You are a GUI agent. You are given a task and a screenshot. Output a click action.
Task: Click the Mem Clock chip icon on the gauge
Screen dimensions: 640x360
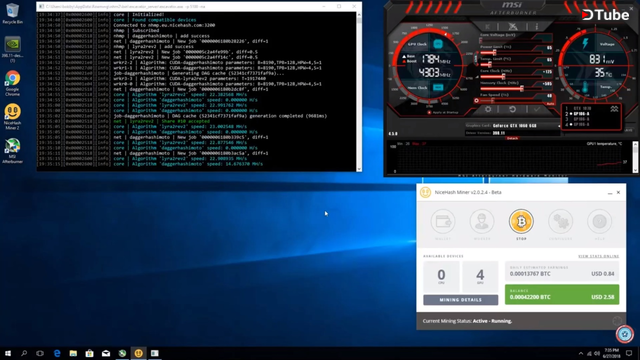pos(438,87)
